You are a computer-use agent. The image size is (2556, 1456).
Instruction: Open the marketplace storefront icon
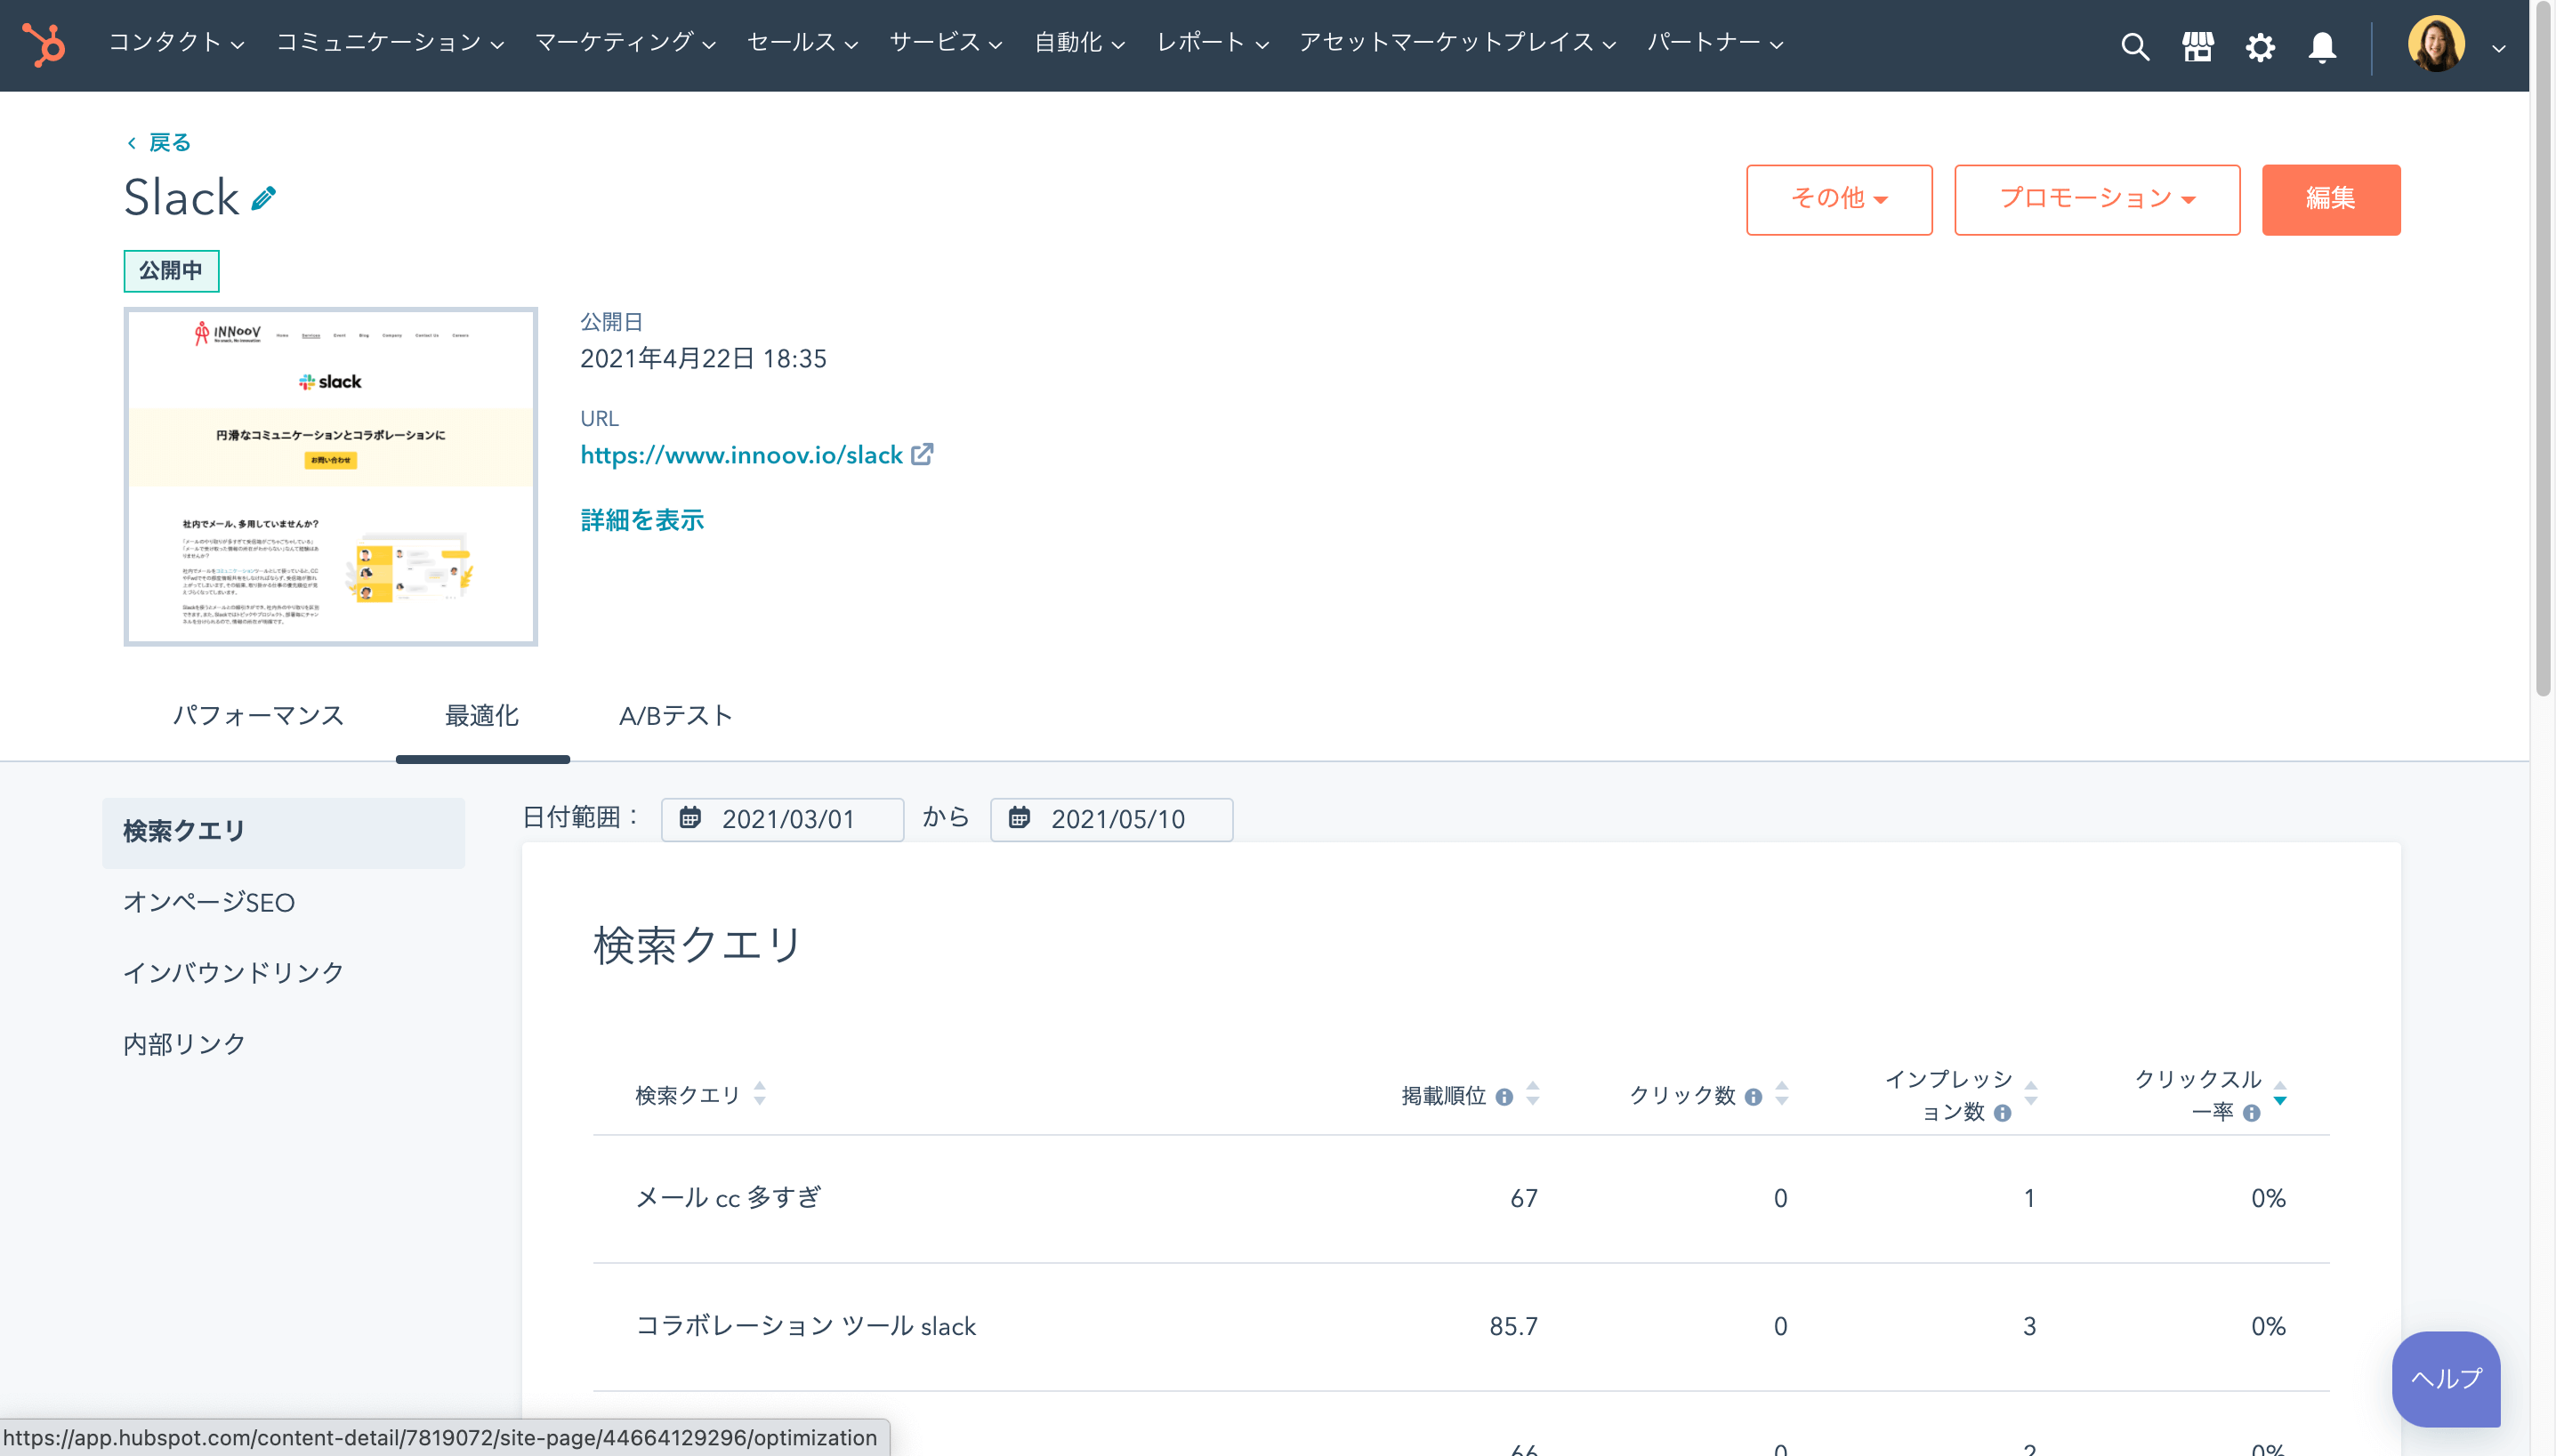point(2197,46)
